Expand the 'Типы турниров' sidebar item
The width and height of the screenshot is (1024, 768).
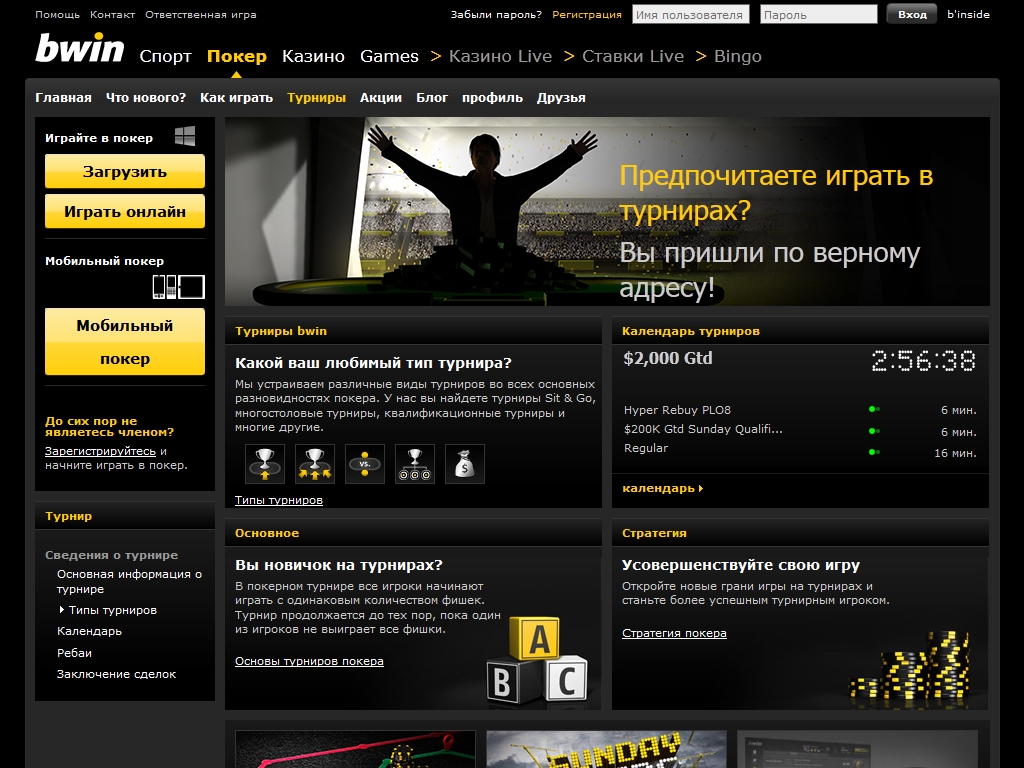point(112,610)
